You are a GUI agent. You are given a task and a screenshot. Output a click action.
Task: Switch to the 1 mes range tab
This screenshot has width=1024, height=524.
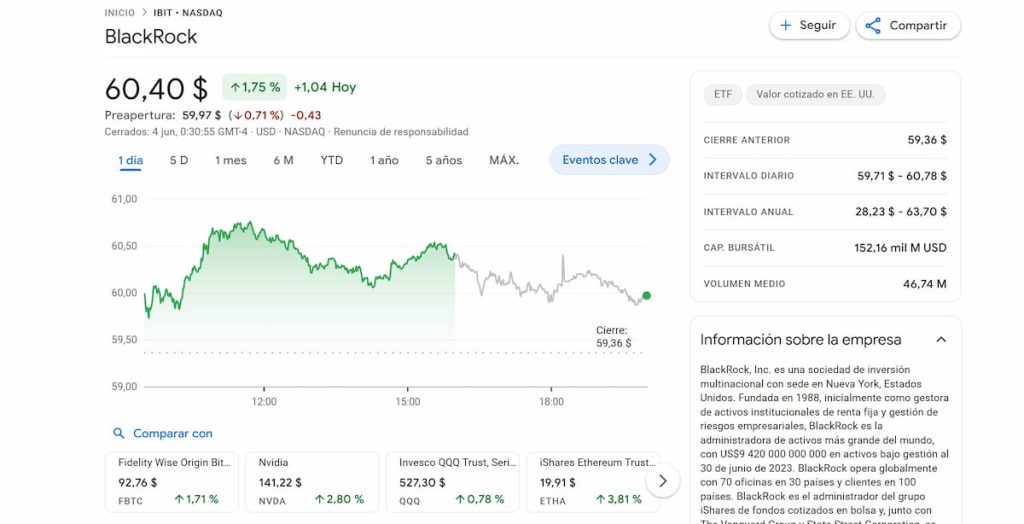tap(231, 160)
